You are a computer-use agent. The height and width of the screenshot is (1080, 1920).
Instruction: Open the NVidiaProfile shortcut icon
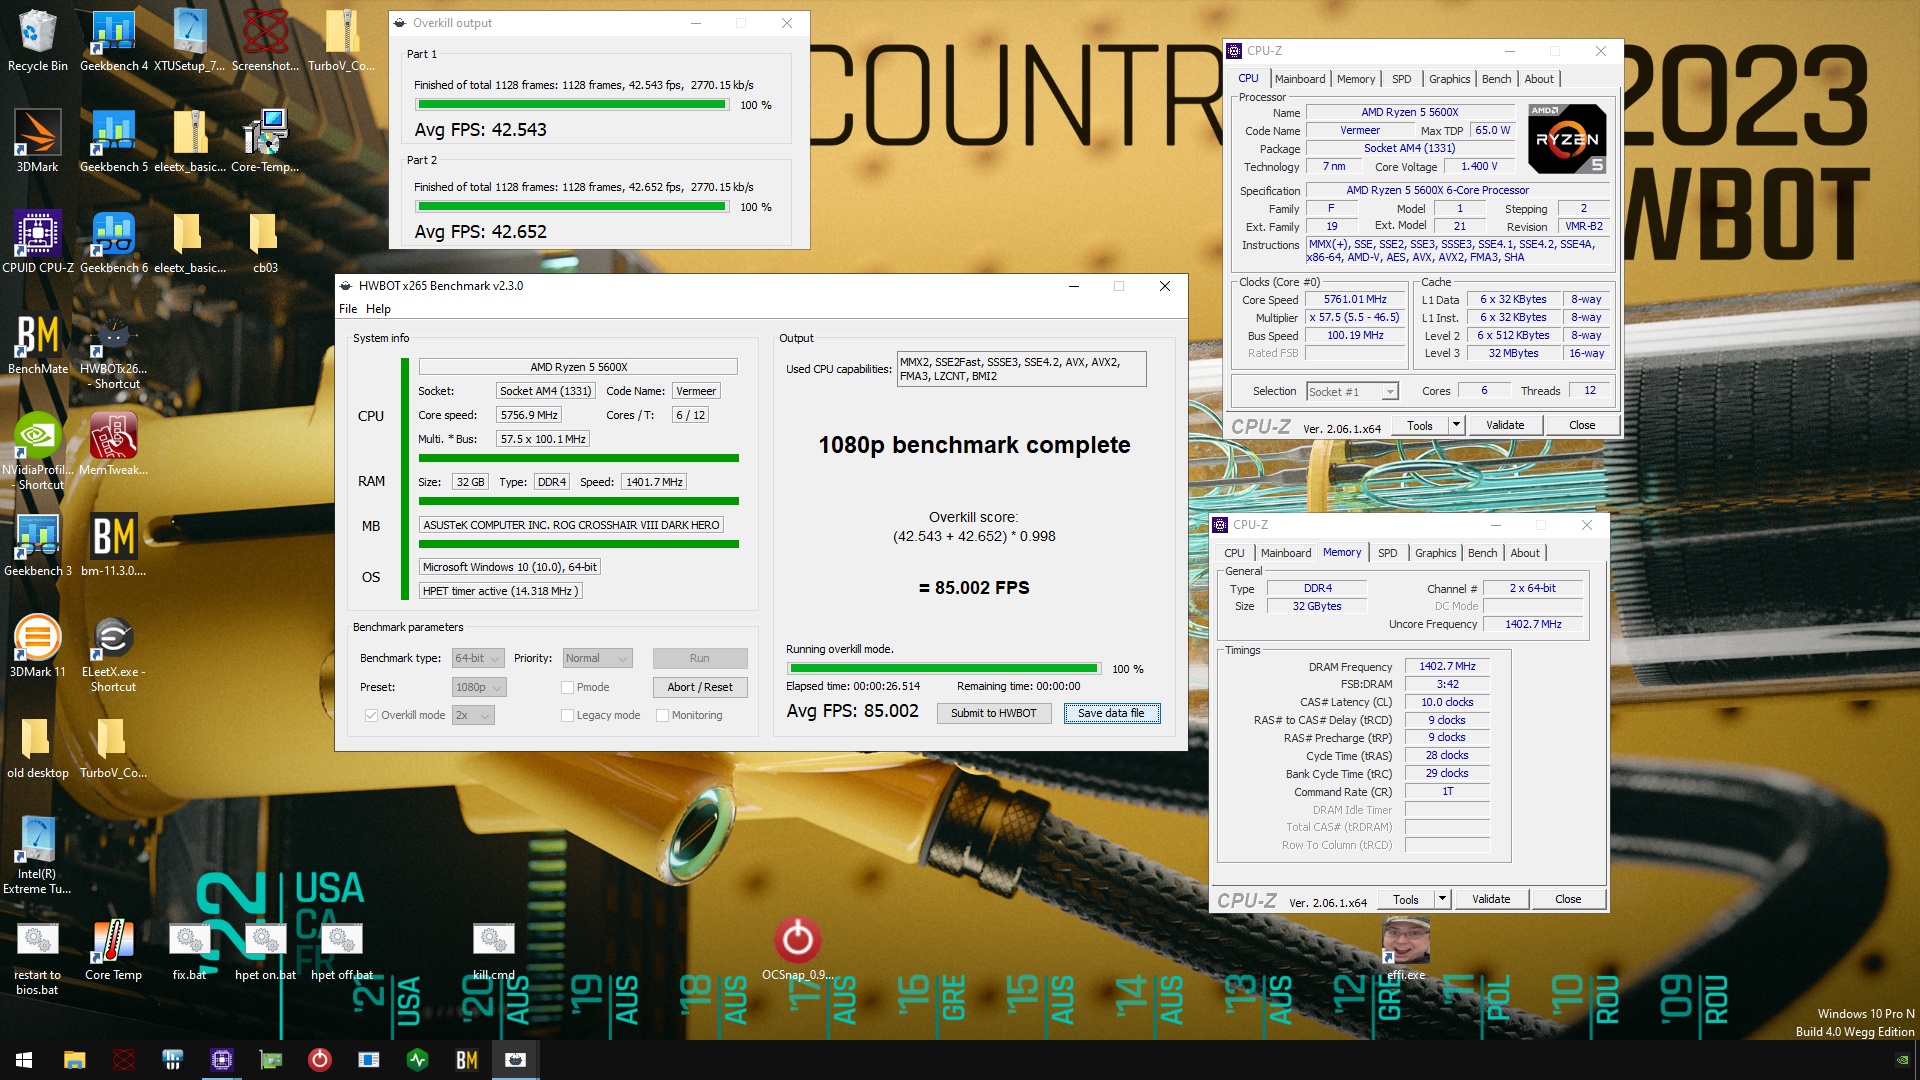point(38,451)
